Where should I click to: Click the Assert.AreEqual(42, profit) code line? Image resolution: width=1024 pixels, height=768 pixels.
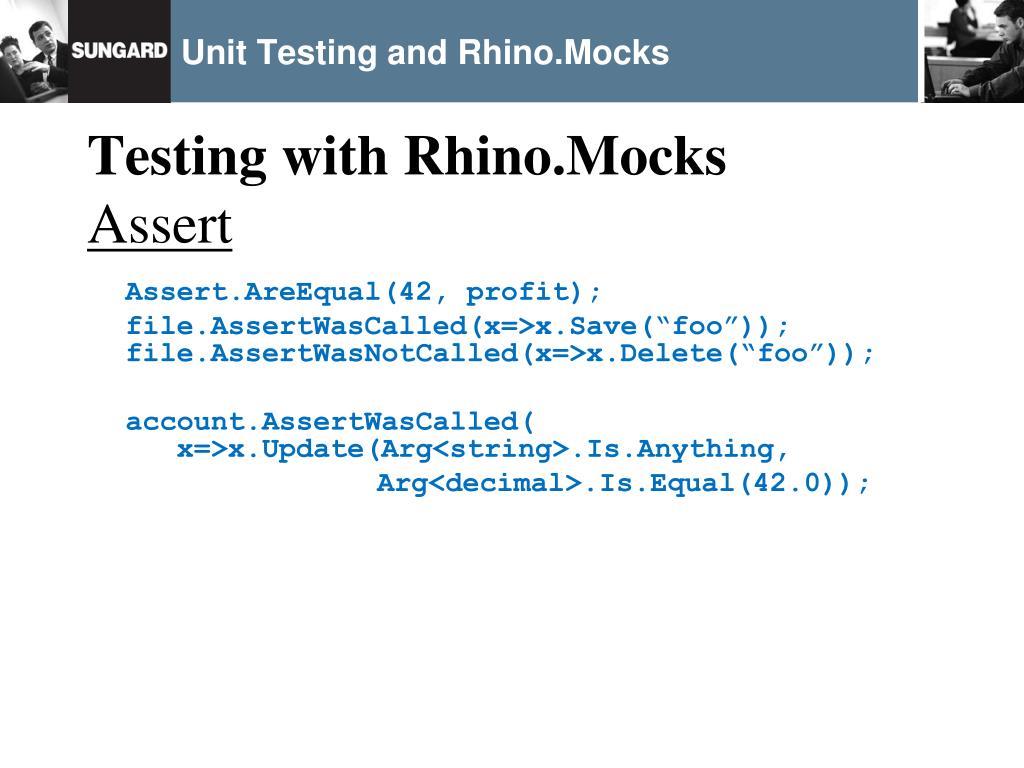362,291
